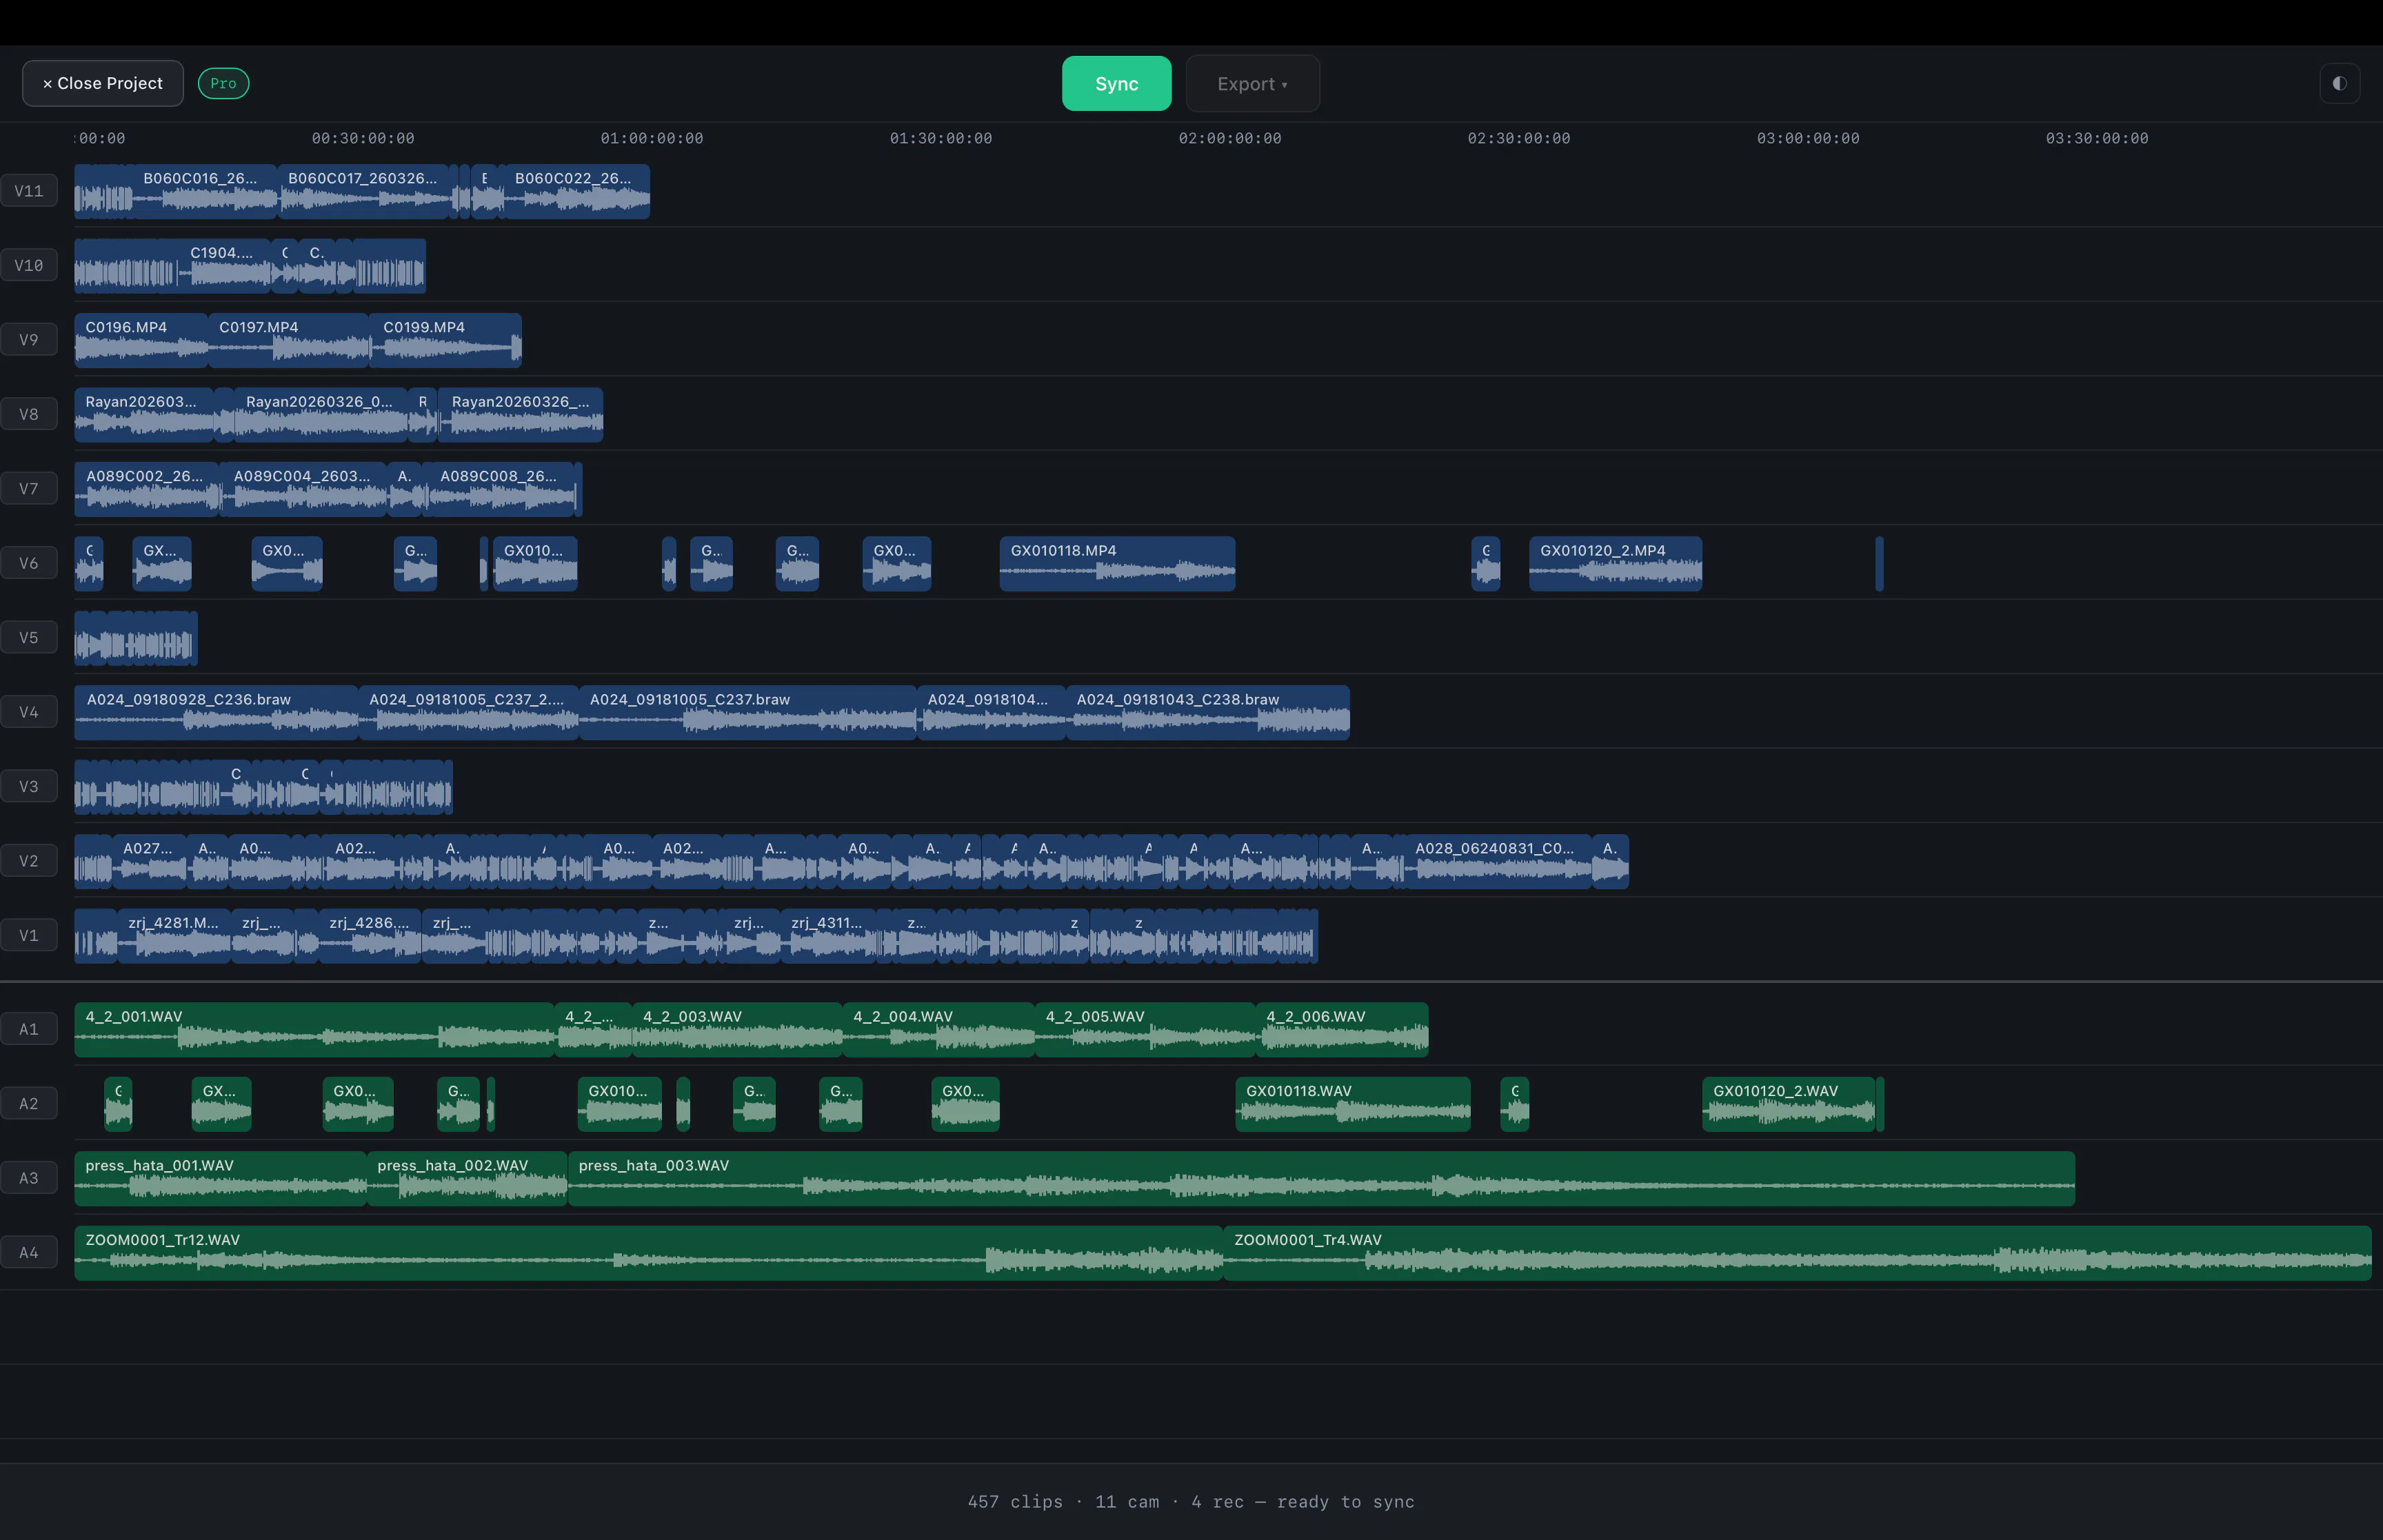The image size is (2383, 1540).
Task: Click the Pro badge
Action: pyautogui.click(x=223, y=83)
